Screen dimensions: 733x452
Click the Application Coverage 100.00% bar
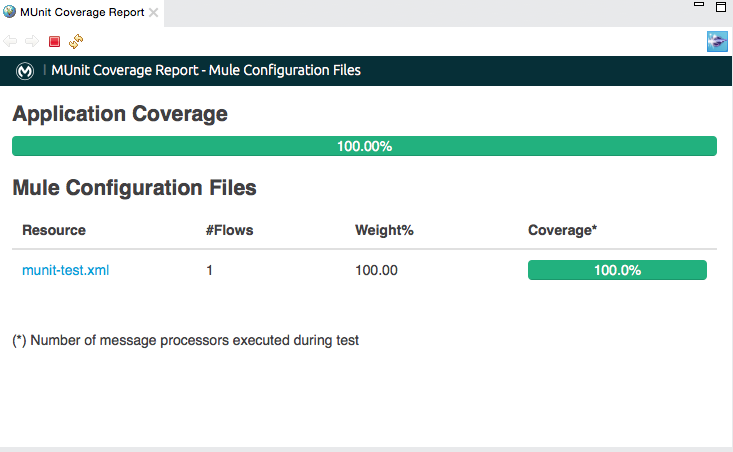pos(364,146)
